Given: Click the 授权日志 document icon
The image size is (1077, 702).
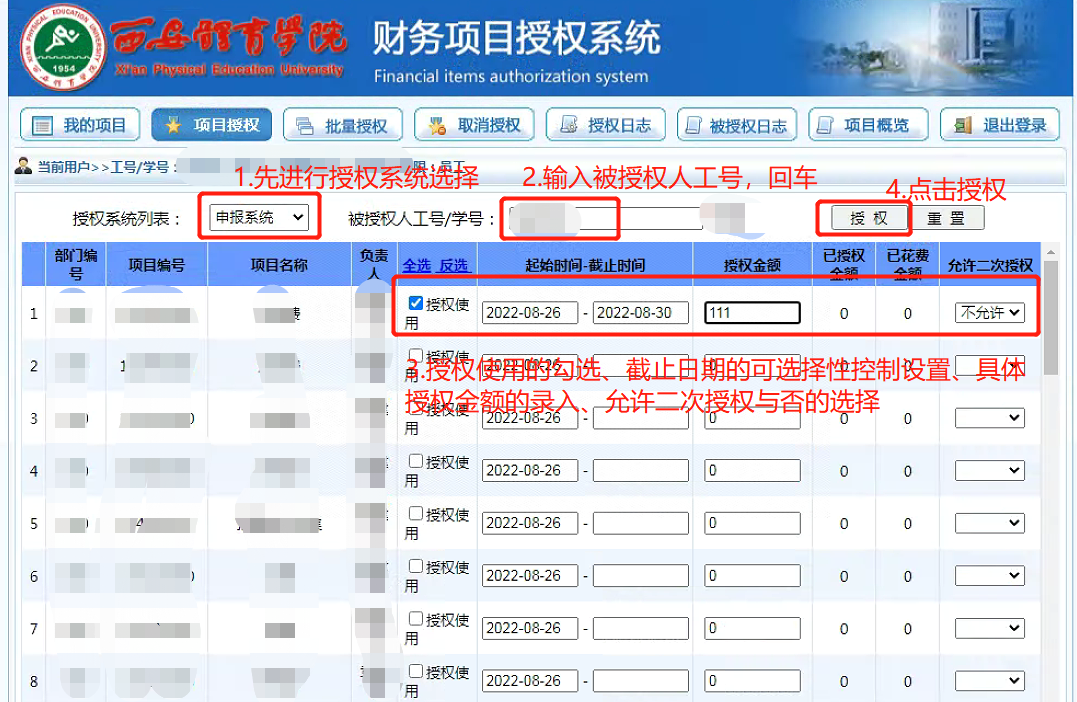Looking at the screenshot, I should [568, 126].
